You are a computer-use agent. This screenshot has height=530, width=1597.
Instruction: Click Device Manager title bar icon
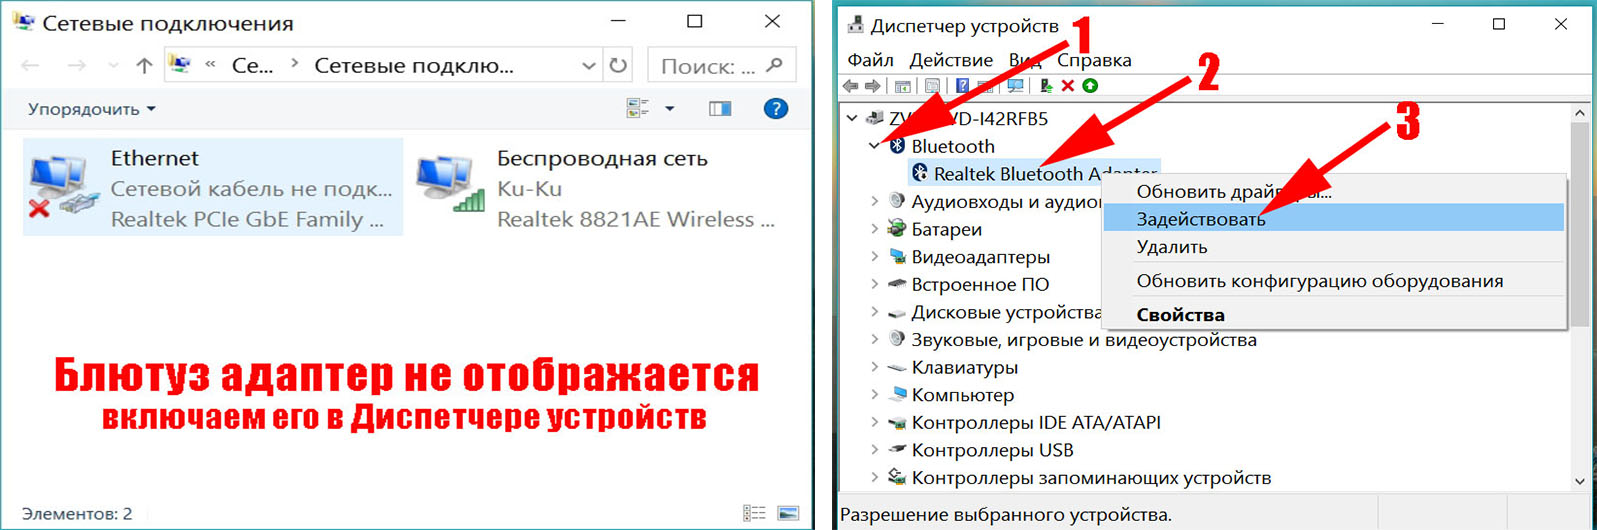pyautogui.click(x=854, y=25)
